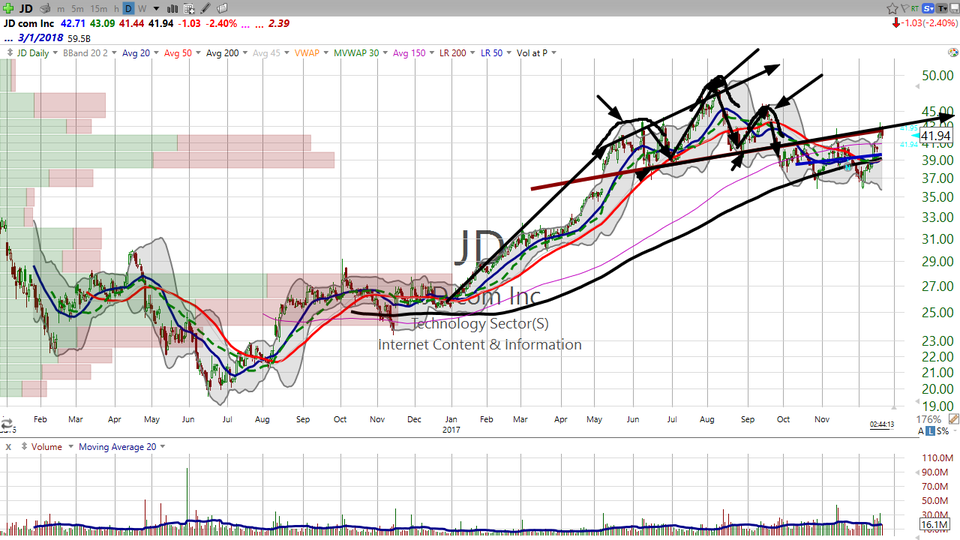Open the news/newspaper icon next to JD
The width and height of the screenshot is (960, 540).
tap(45, 9)
